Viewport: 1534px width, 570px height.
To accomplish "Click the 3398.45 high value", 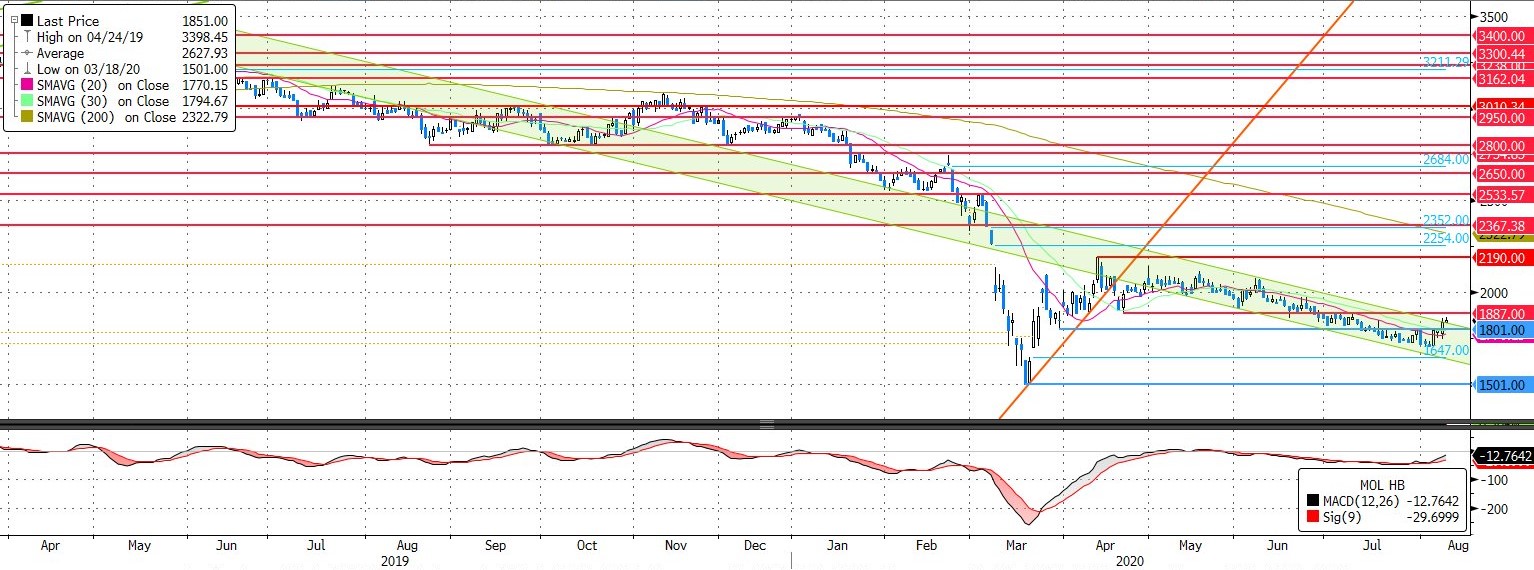I will point(207,36).
